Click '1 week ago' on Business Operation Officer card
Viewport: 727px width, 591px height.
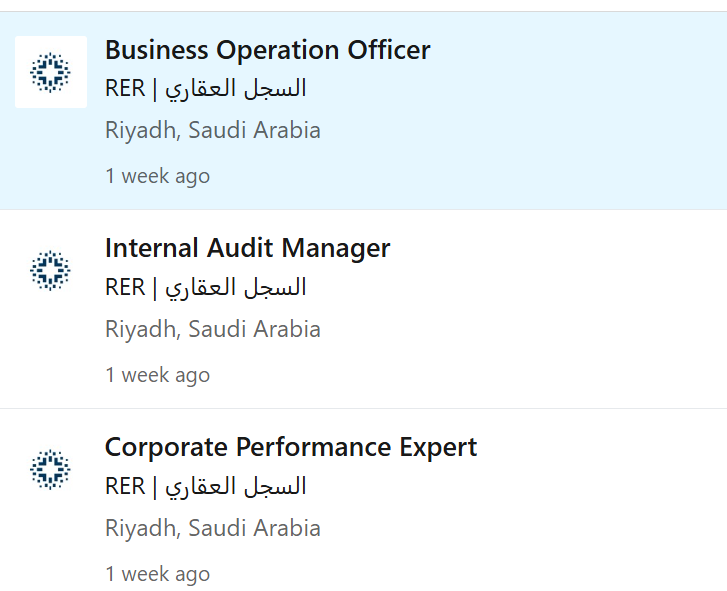(158, 176)
